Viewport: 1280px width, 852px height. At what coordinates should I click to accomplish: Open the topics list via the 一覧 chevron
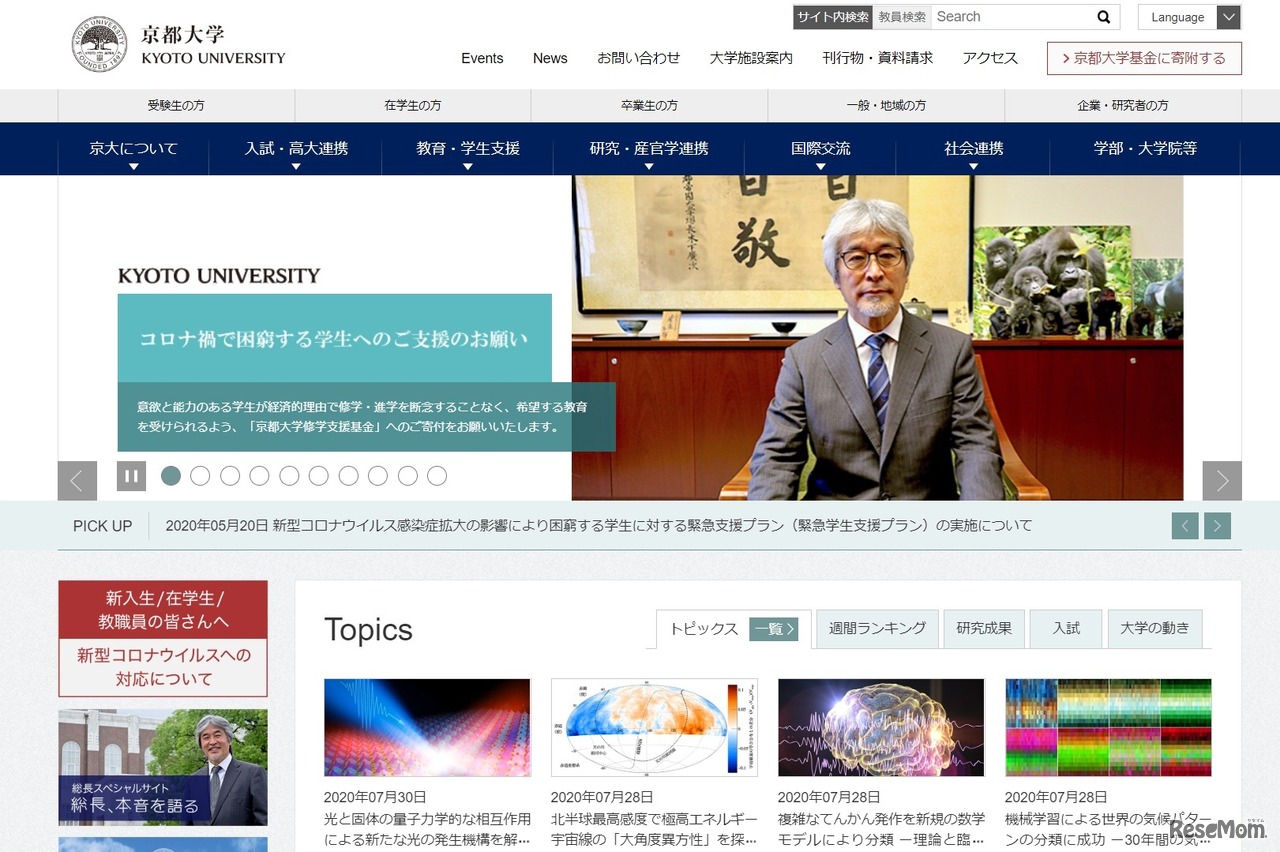[x=775, y=629]
